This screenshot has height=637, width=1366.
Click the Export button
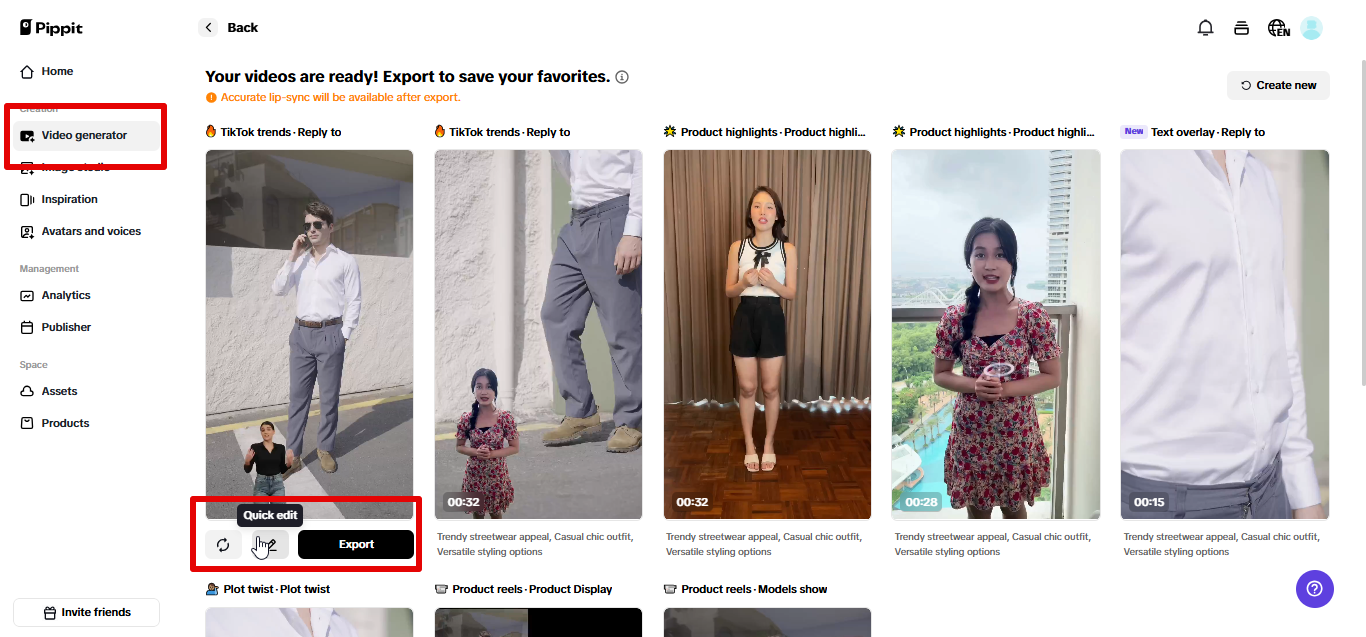(x=356, y=544)
